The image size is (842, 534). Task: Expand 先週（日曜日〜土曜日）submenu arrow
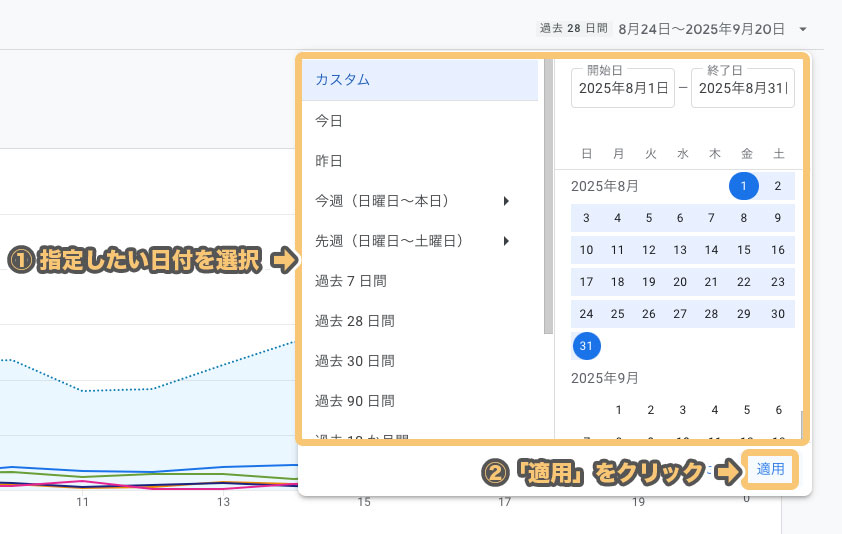coord(507,241)
